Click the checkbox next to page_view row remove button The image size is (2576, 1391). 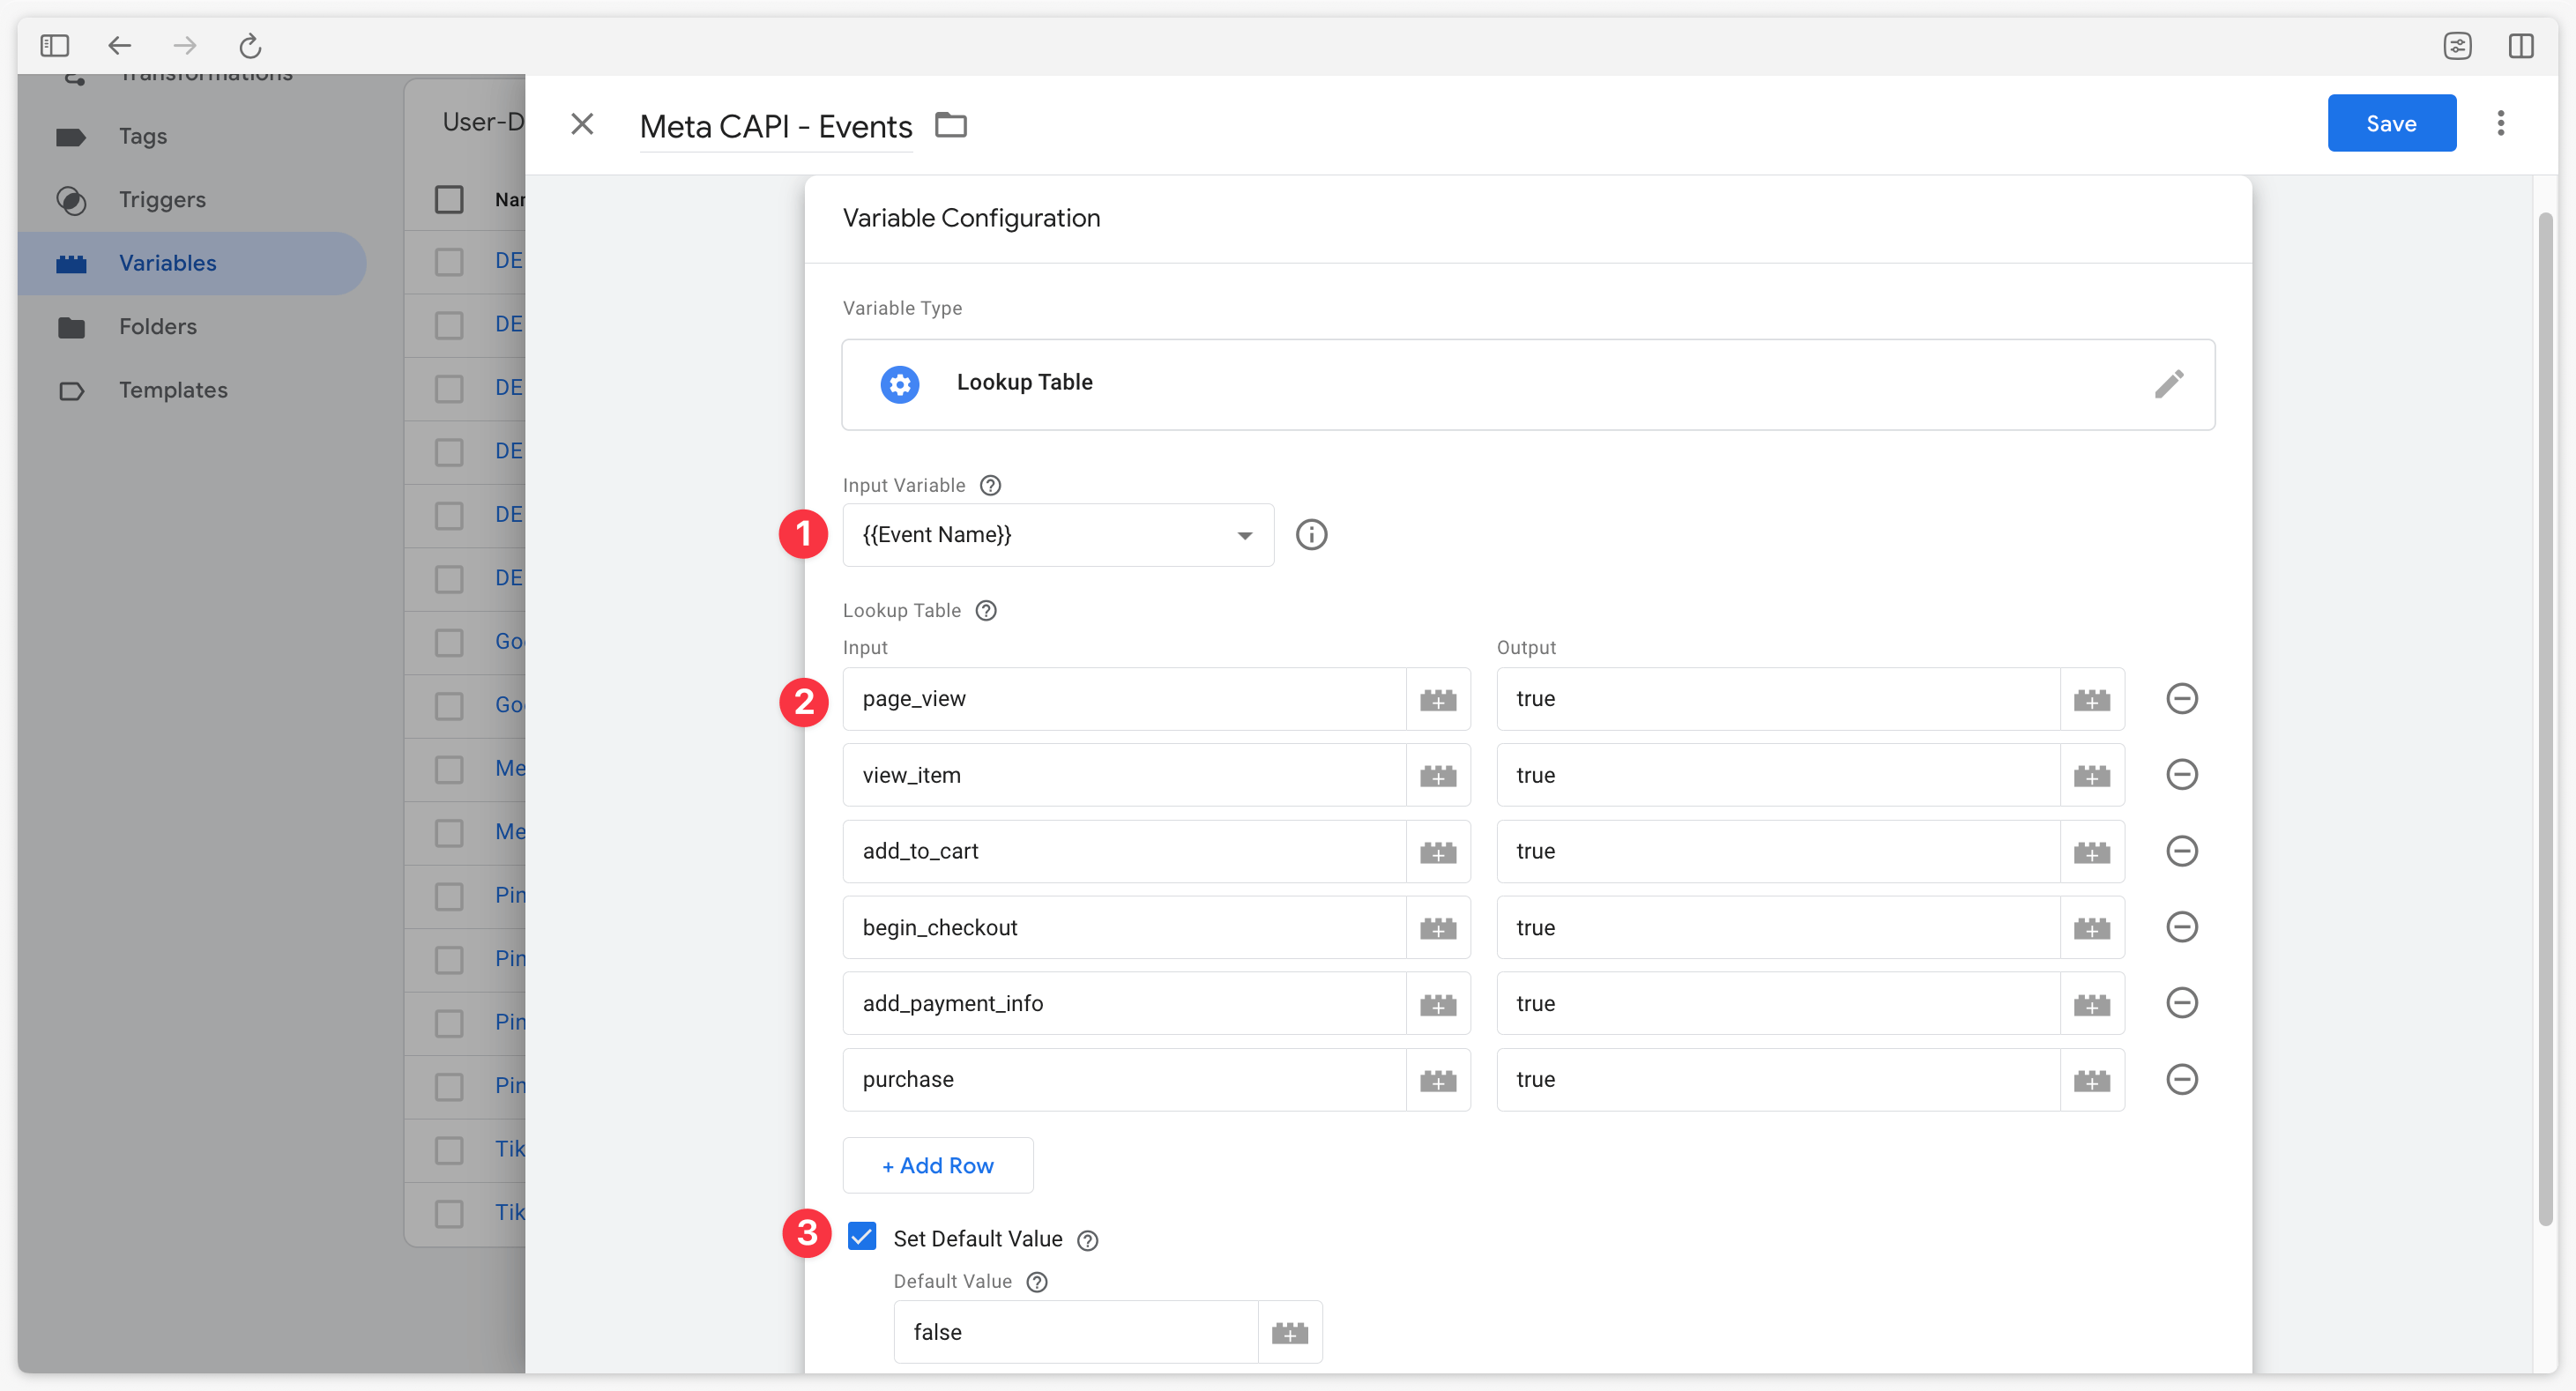(2182, 699)
